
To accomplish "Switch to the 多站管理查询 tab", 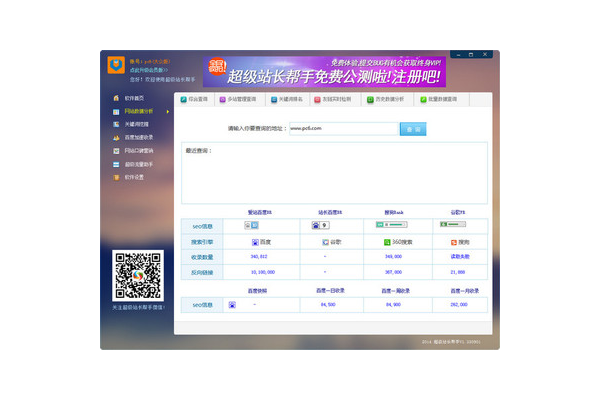I will point(238,99).
